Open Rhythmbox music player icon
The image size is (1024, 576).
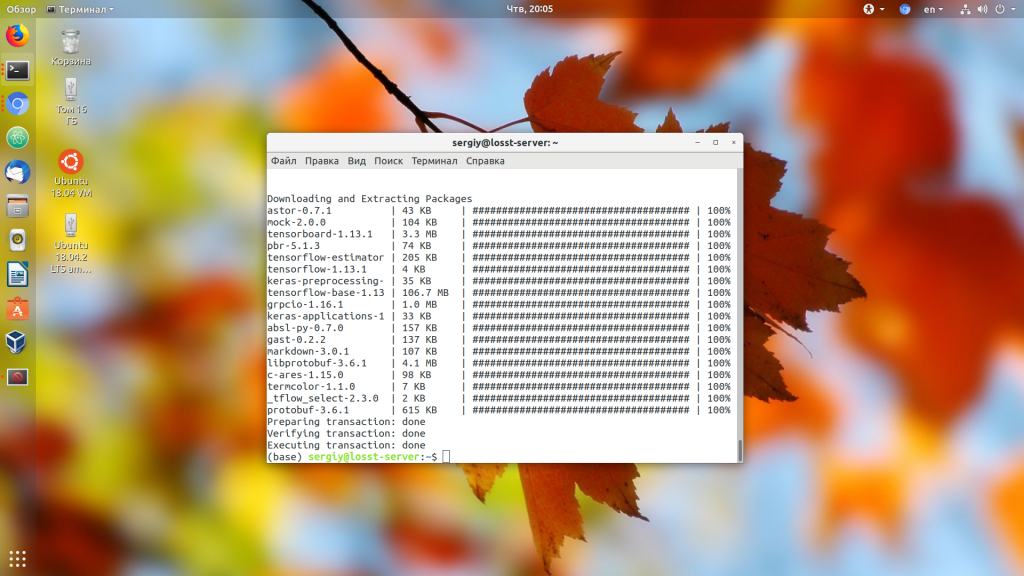[x=17, y=240]
